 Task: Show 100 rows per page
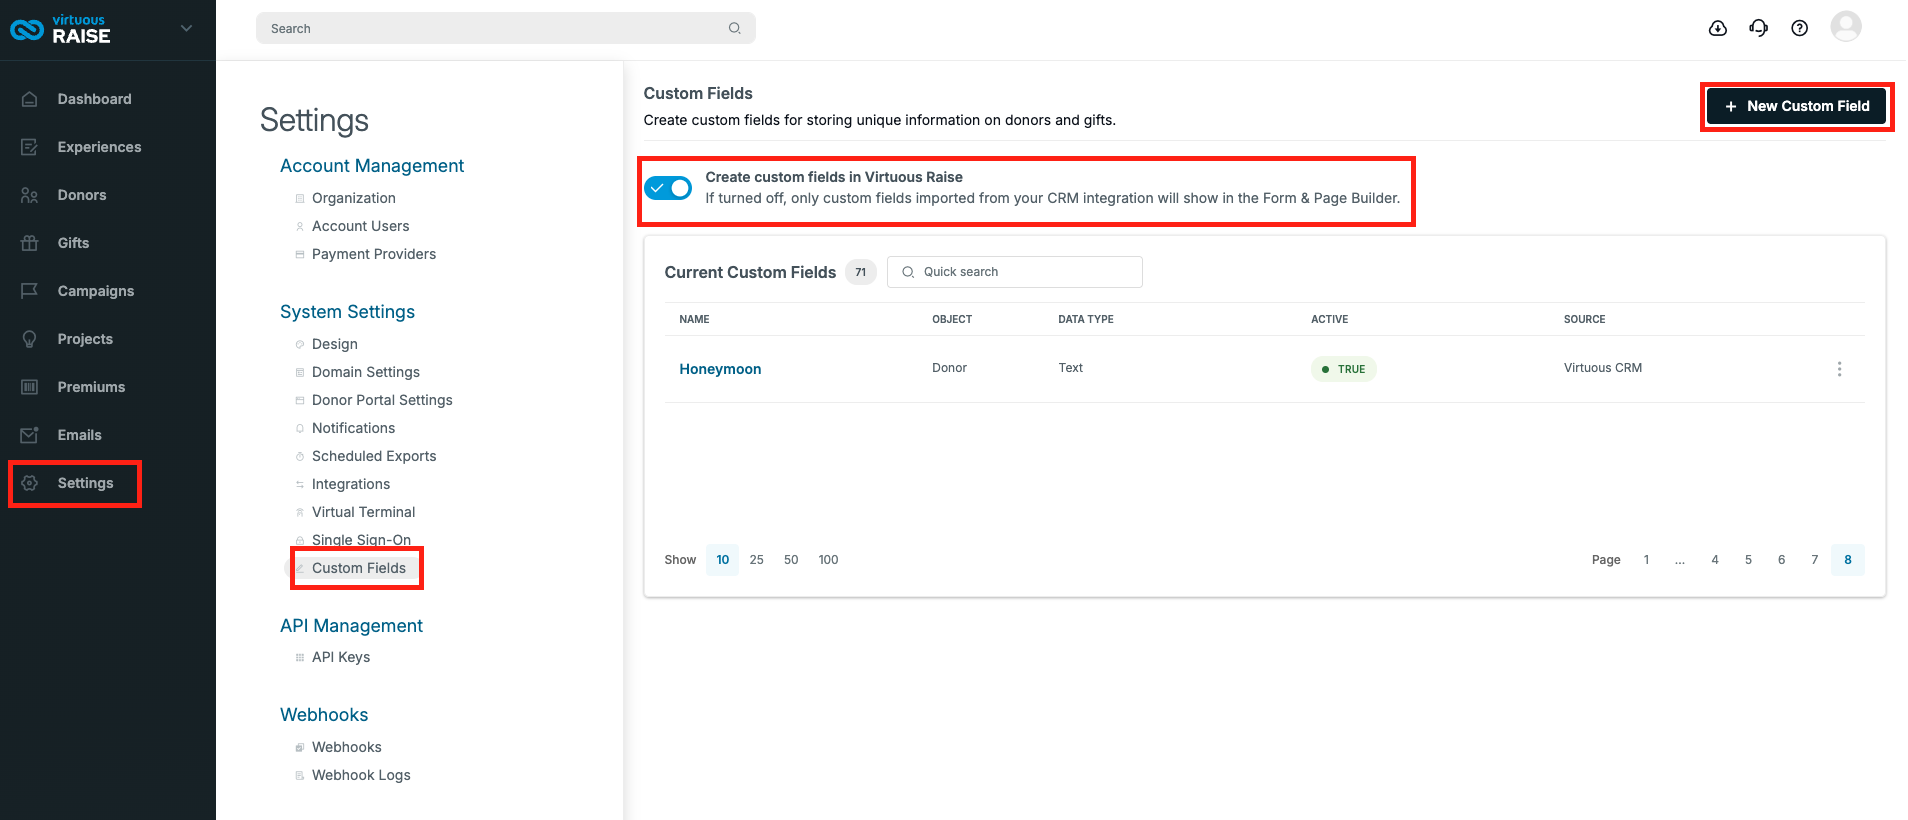tap(828, 560)
